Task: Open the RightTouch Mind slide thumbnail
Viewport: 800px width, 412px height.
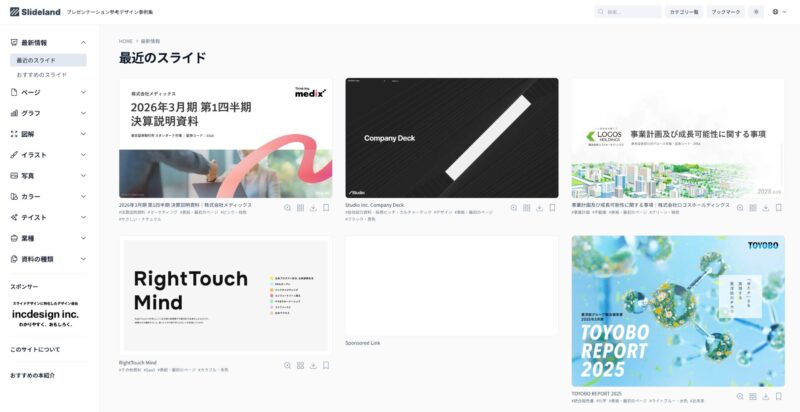Action: click(x=226, y=296)
